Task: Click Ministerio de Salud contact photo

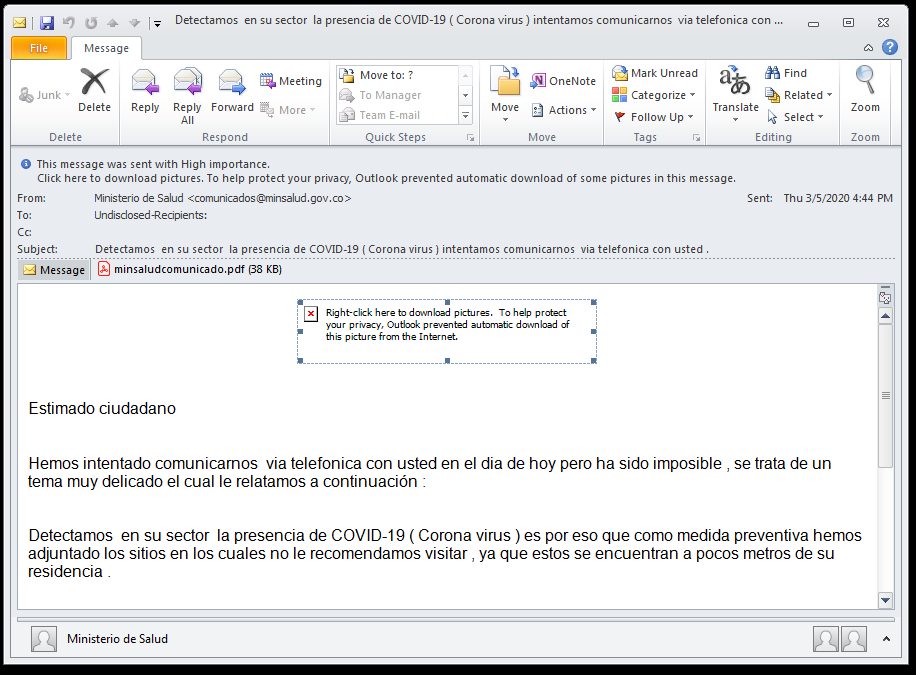Action: coord(44,639)
